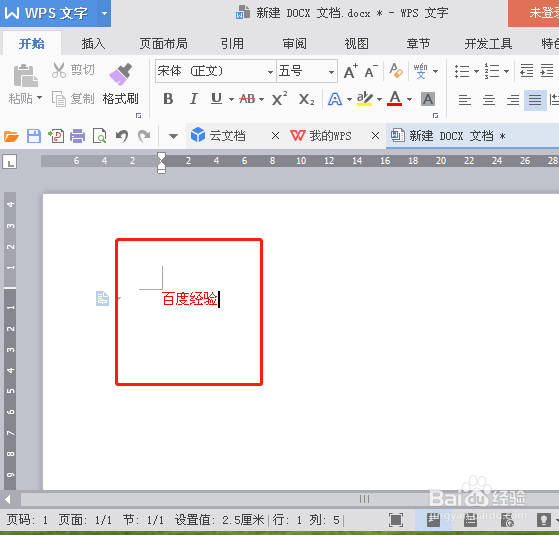Screen dimensions: 559x535
Task: Open the font dialog launcher
Action: point(435,115)
